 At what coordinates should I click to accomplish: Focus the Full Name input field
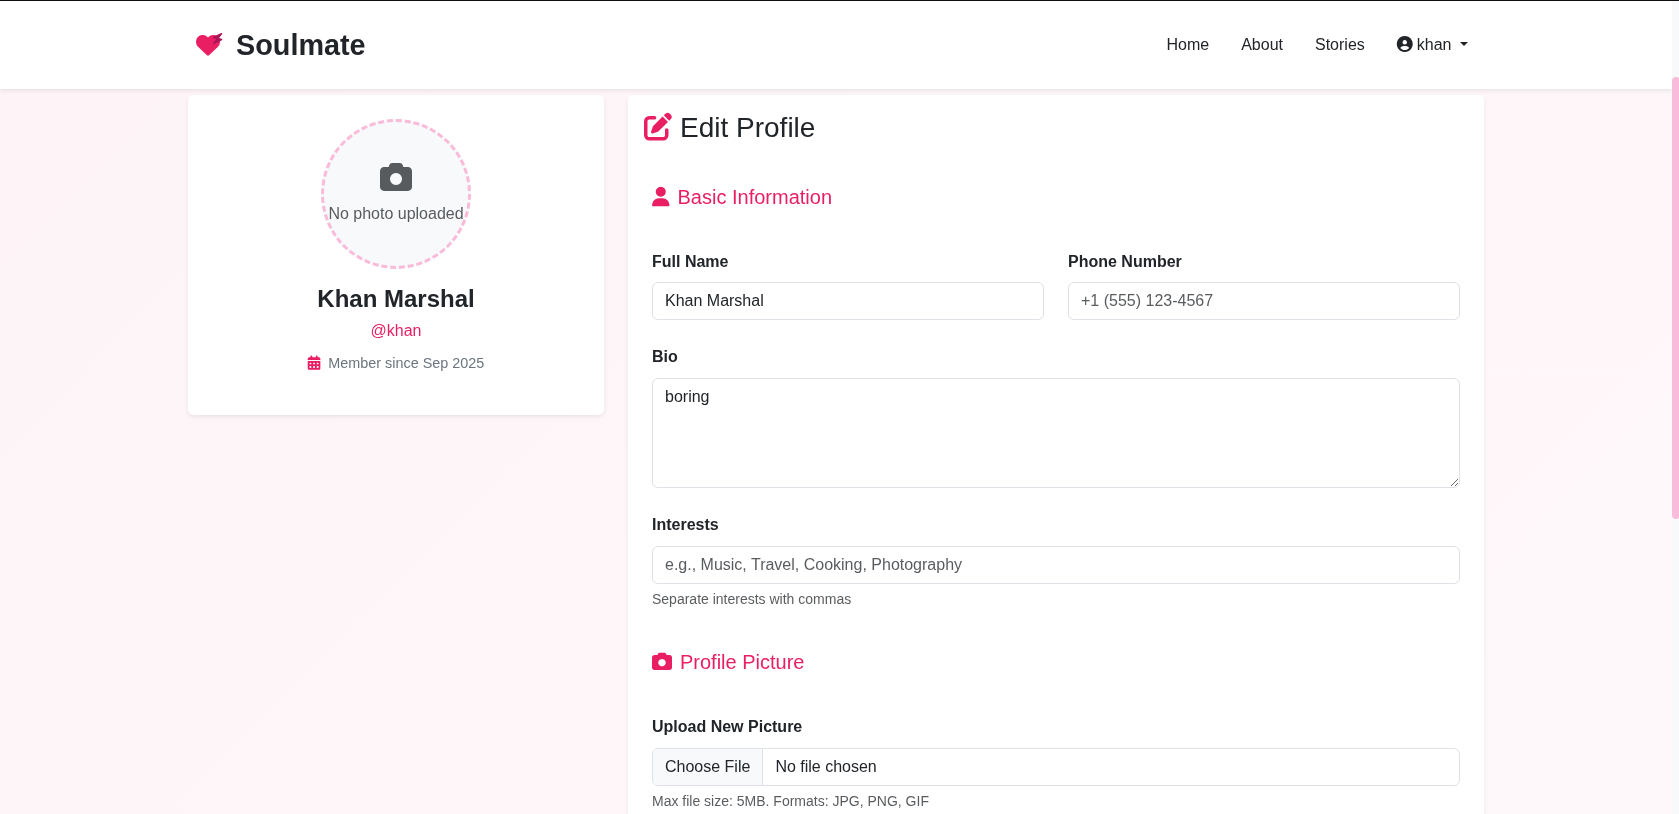click(848, 301)
